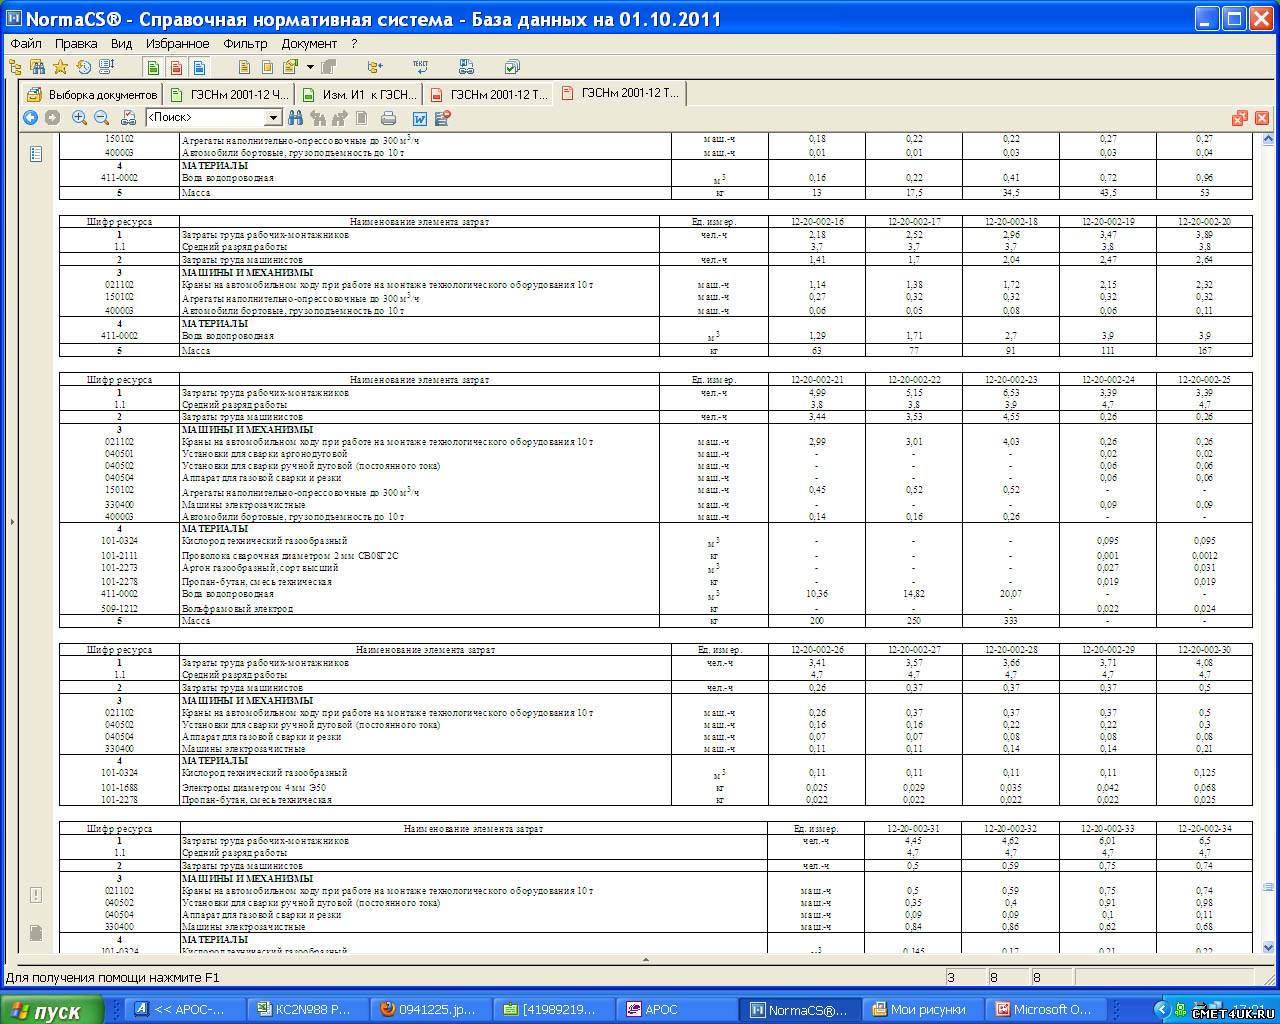This screenshot has width=1280, height=1024.
Task: Switch to the Изм. И1 к ГЭСН tab
Action: (x=358, y=94)
